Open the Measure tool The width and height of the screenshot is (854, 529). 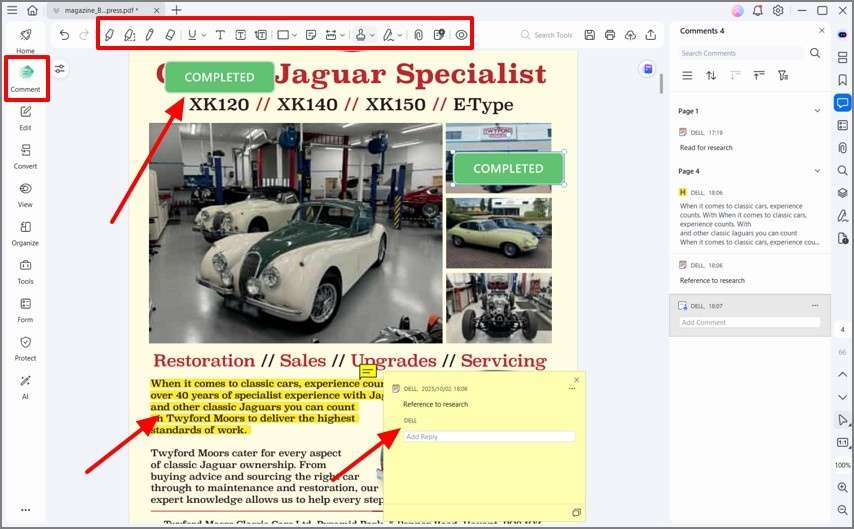point(331,35)
